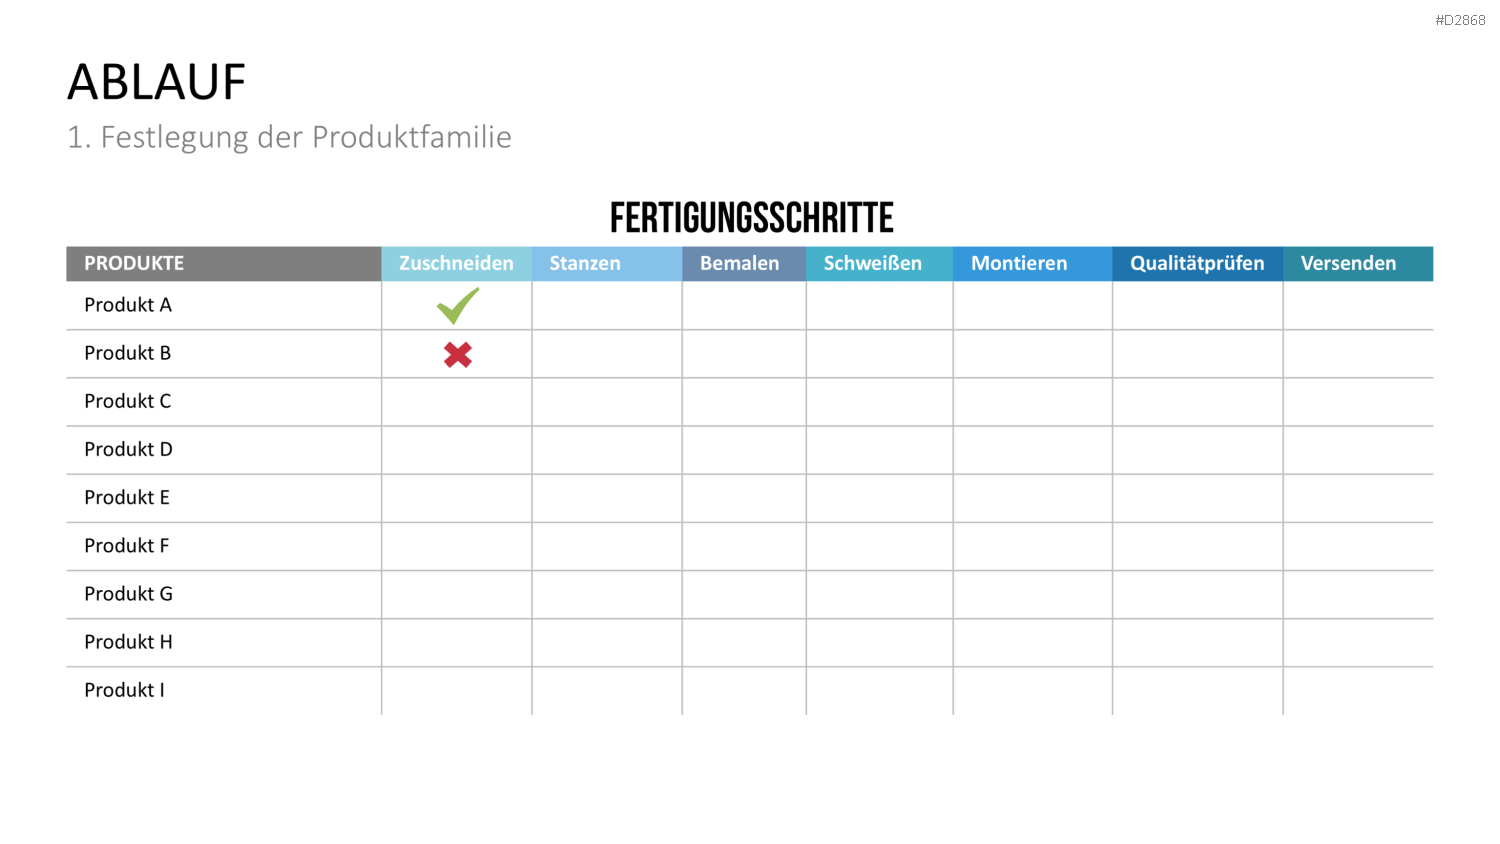This screenshot has width=1500, height=844.
Task: Click the ABLAUF slide title
Action: click(157, 82)
